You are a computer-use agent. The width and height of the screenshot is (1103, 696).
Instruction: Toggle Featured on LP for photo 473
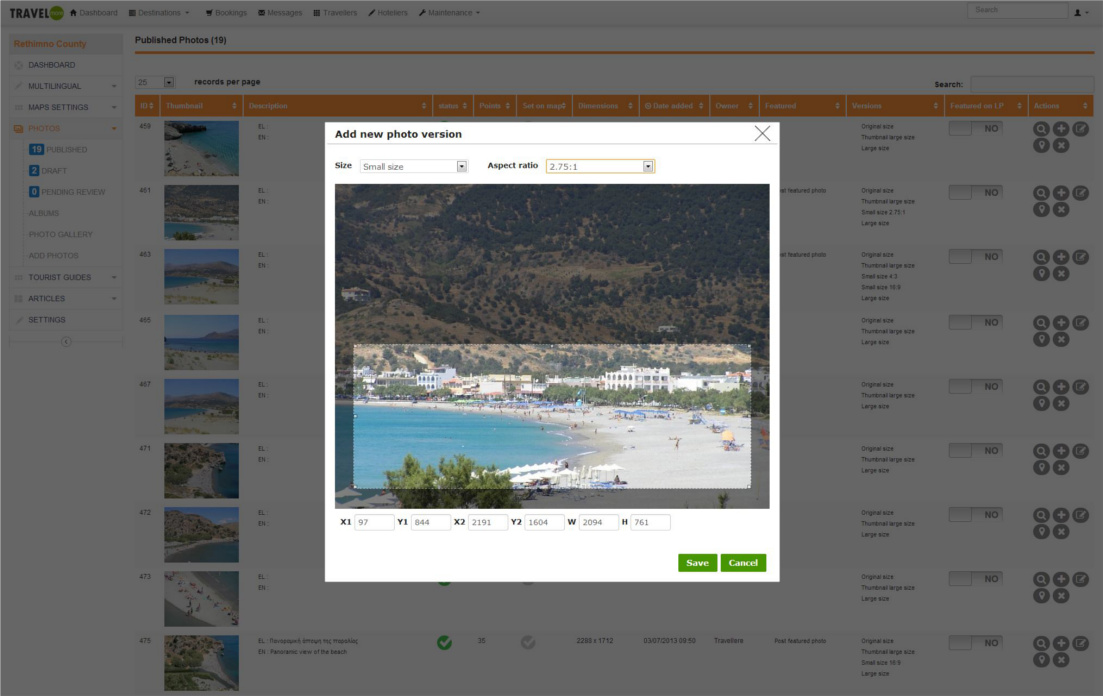click(976, 578)
